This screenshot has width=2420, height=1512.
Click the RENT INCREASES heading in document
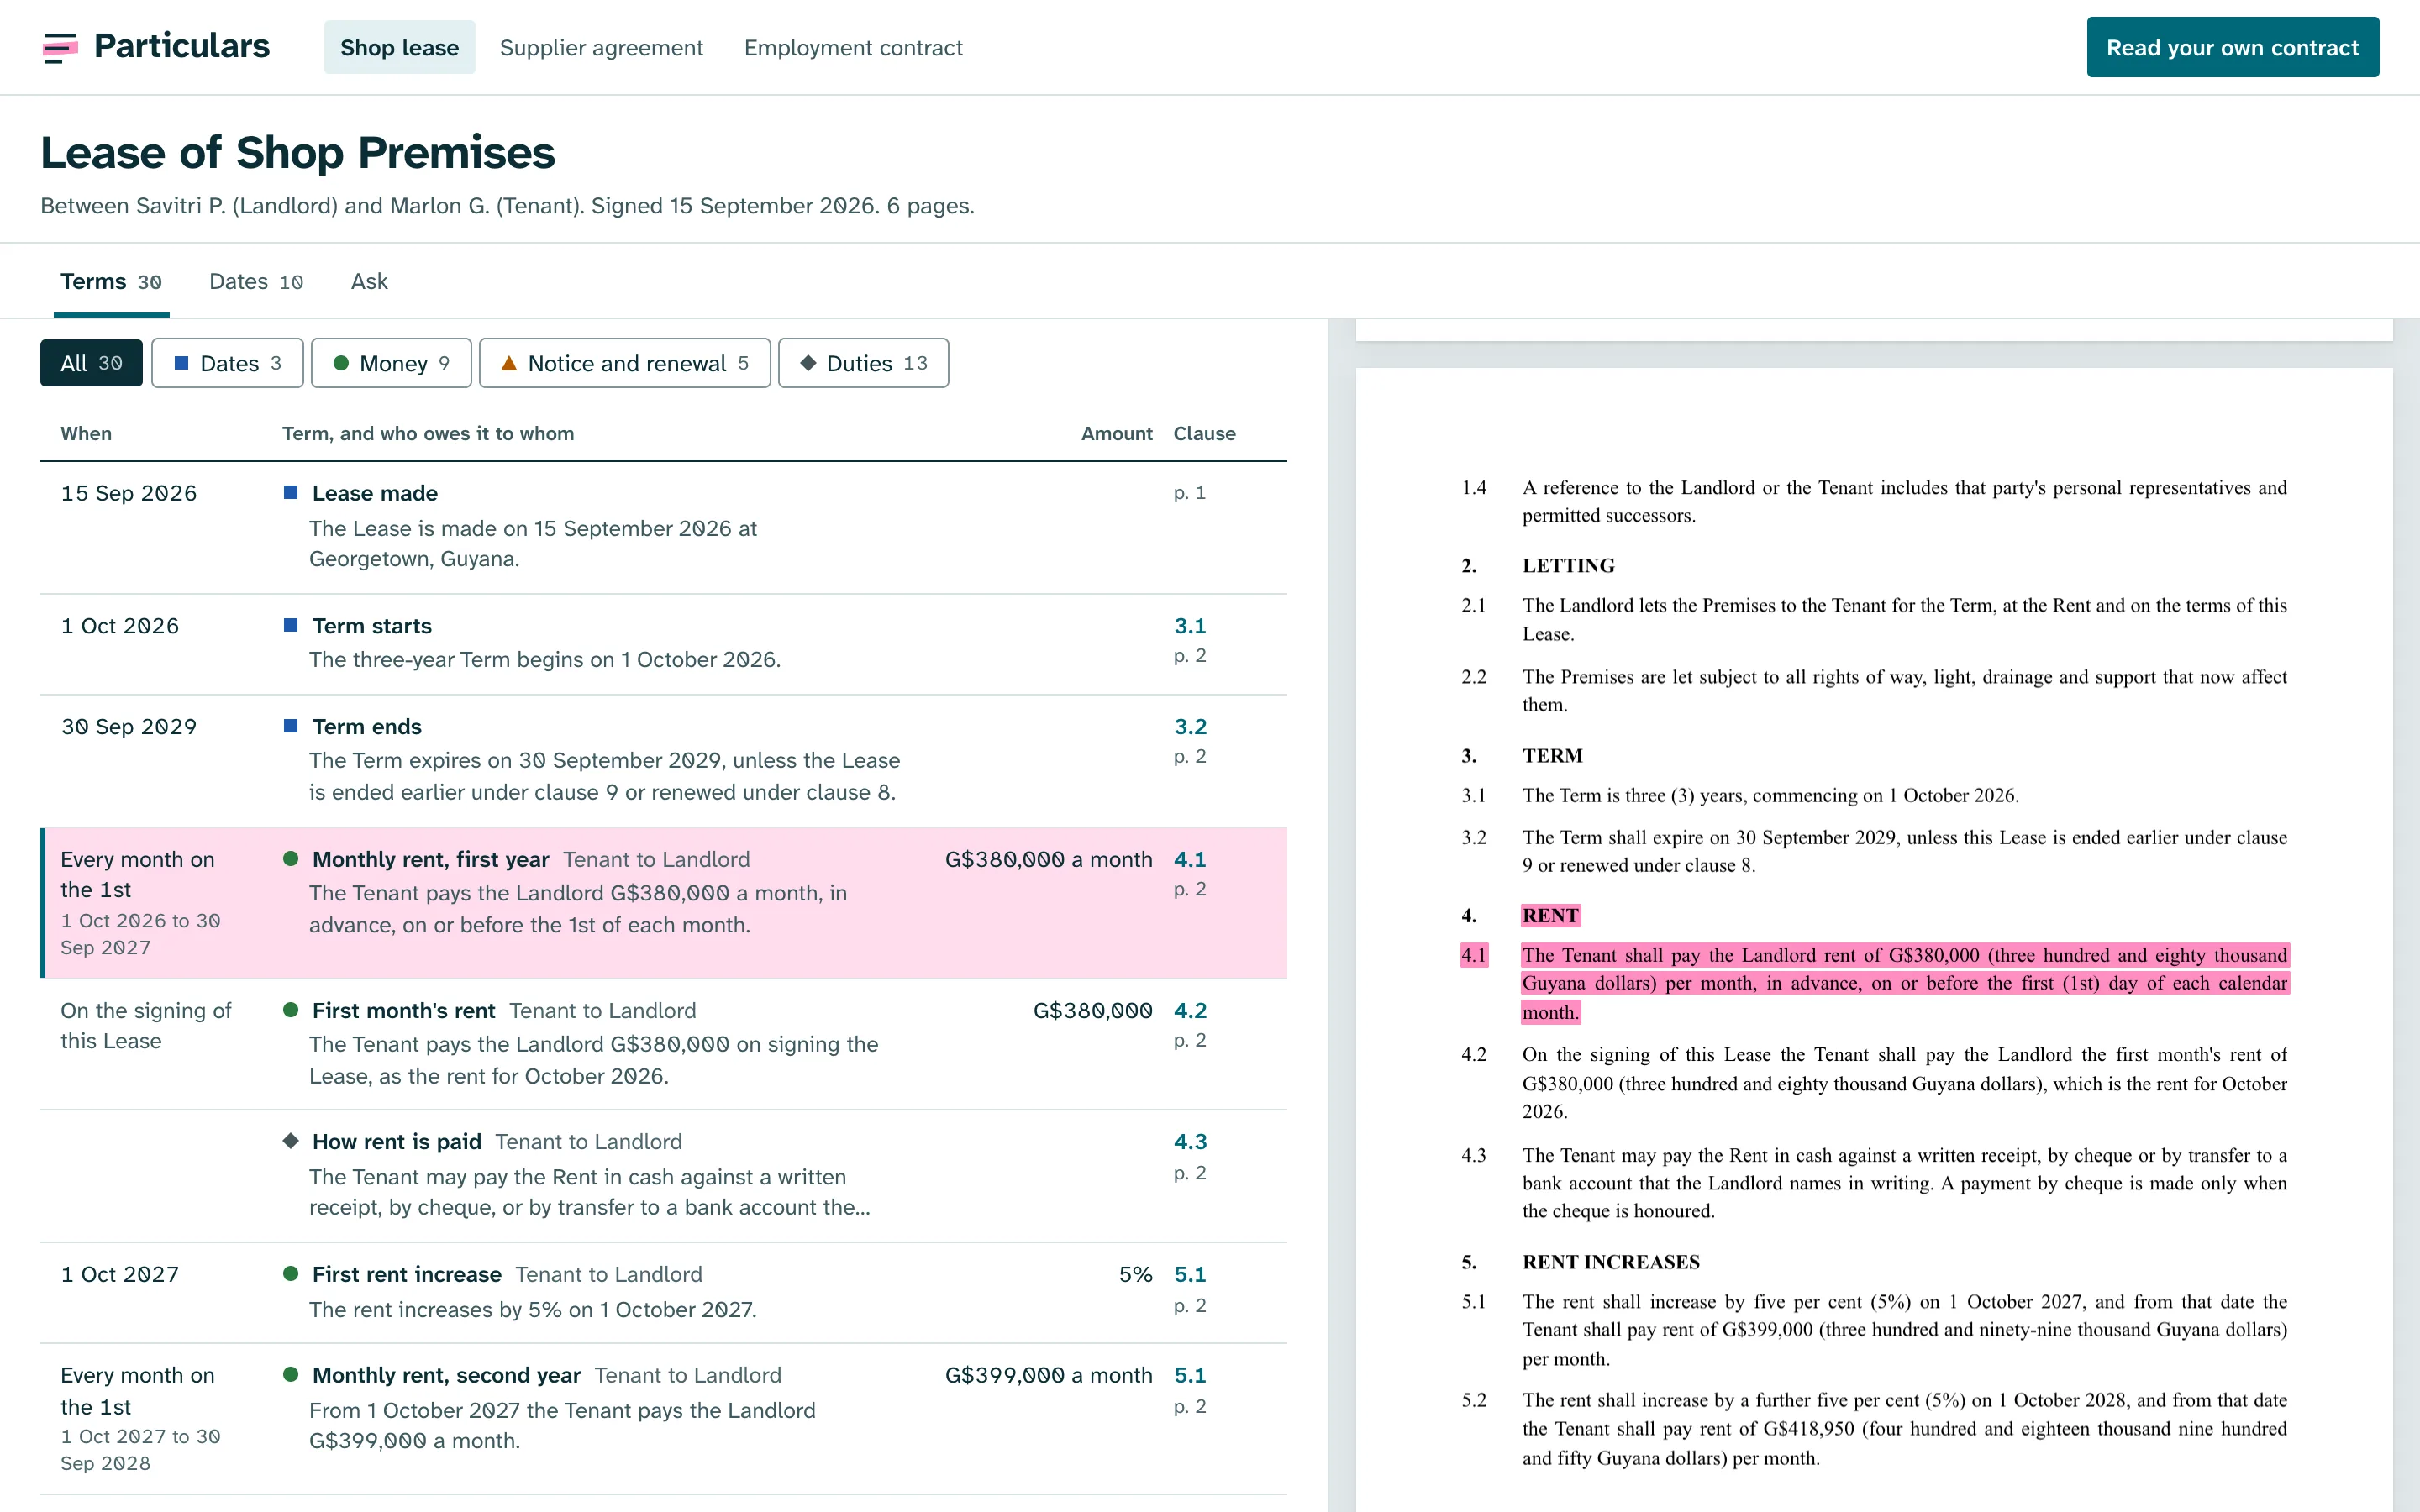click(x=1611, y=1262)
